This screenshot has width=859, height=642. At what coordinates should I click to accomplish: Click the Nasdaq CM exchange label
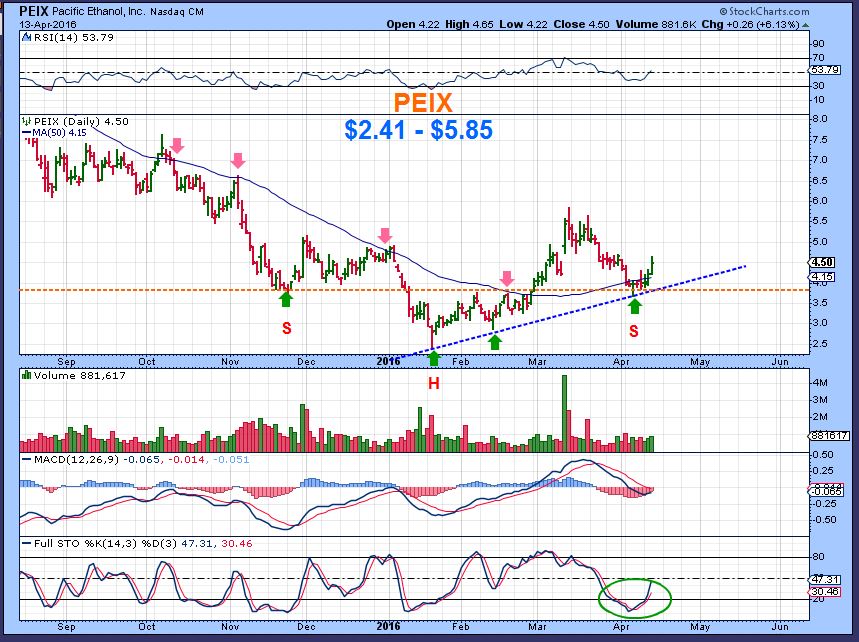[176, 12]
